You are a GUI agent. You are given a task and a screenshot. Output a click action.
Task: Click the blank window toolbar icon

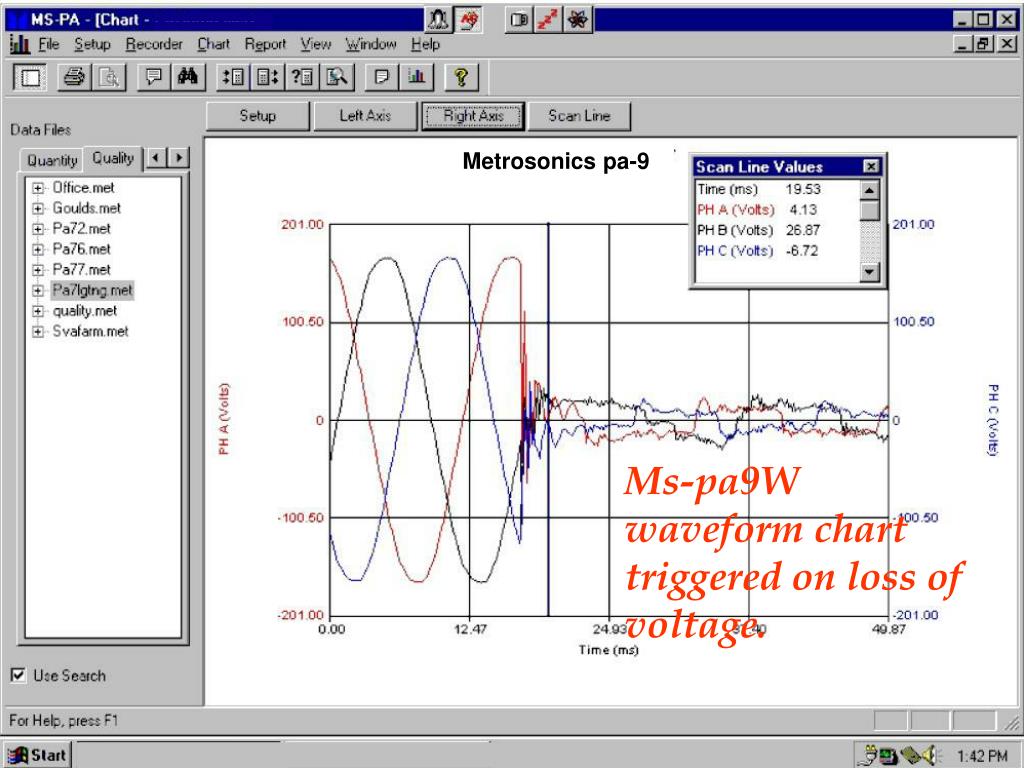coord(30,78)
